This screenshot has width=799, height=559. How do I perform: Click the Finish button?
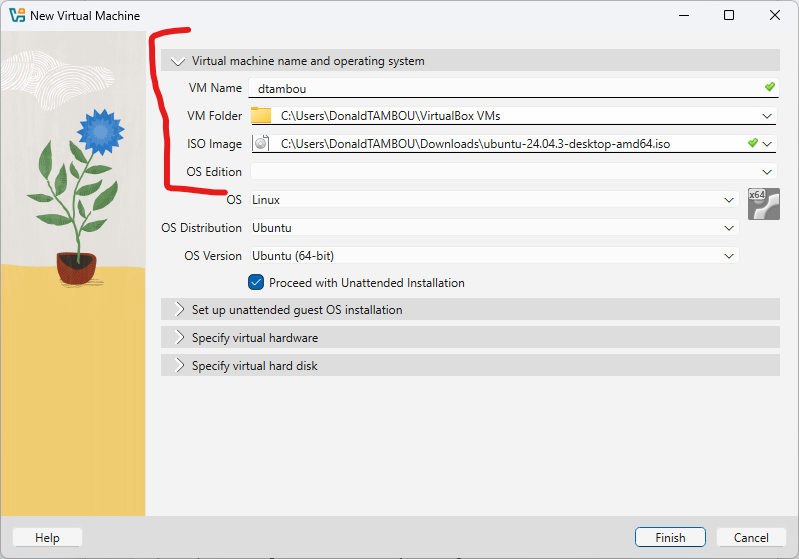670,538
